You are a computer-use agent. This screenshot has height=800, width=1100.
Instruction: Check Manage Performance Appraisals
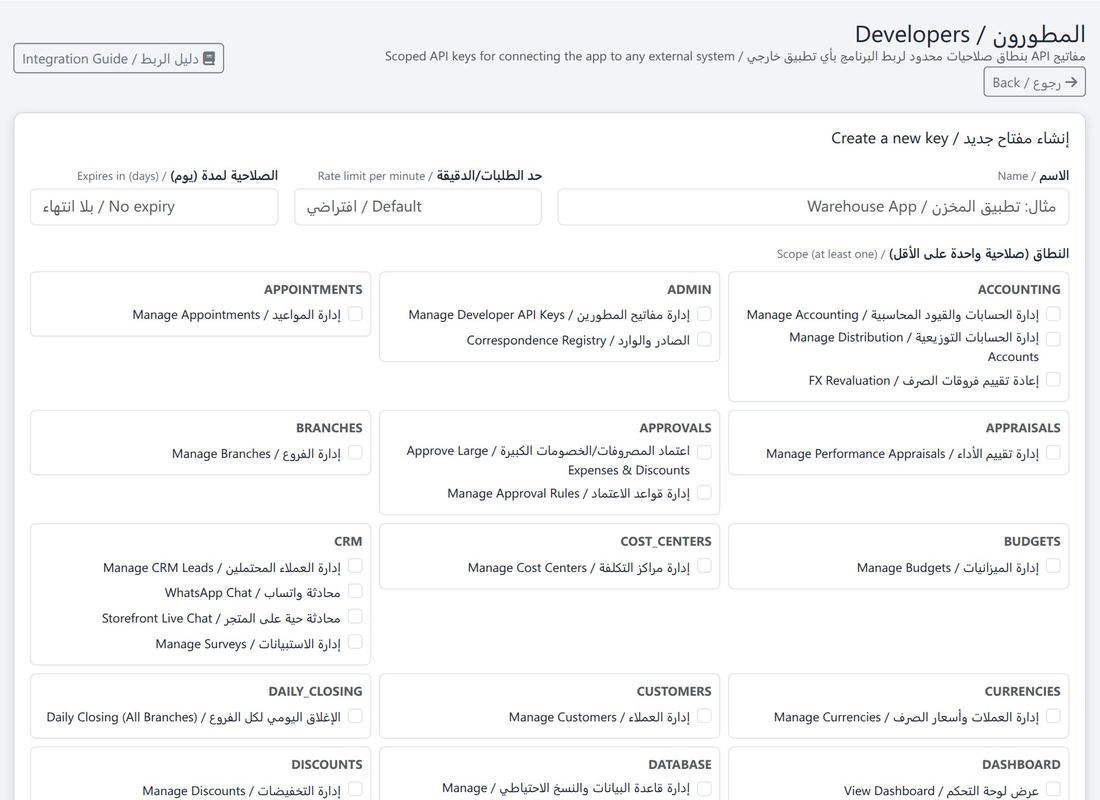(1053, 453)
